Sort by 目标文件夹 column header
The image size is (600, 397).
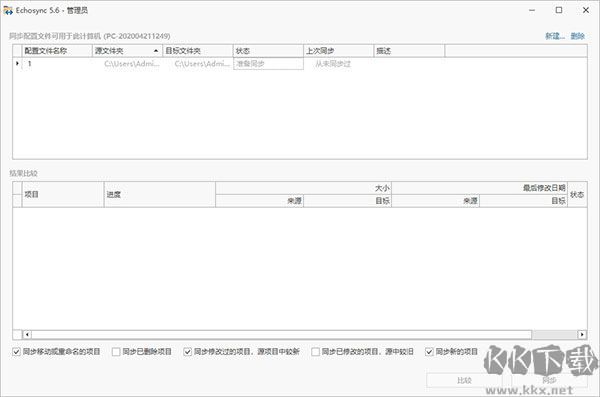198,51
